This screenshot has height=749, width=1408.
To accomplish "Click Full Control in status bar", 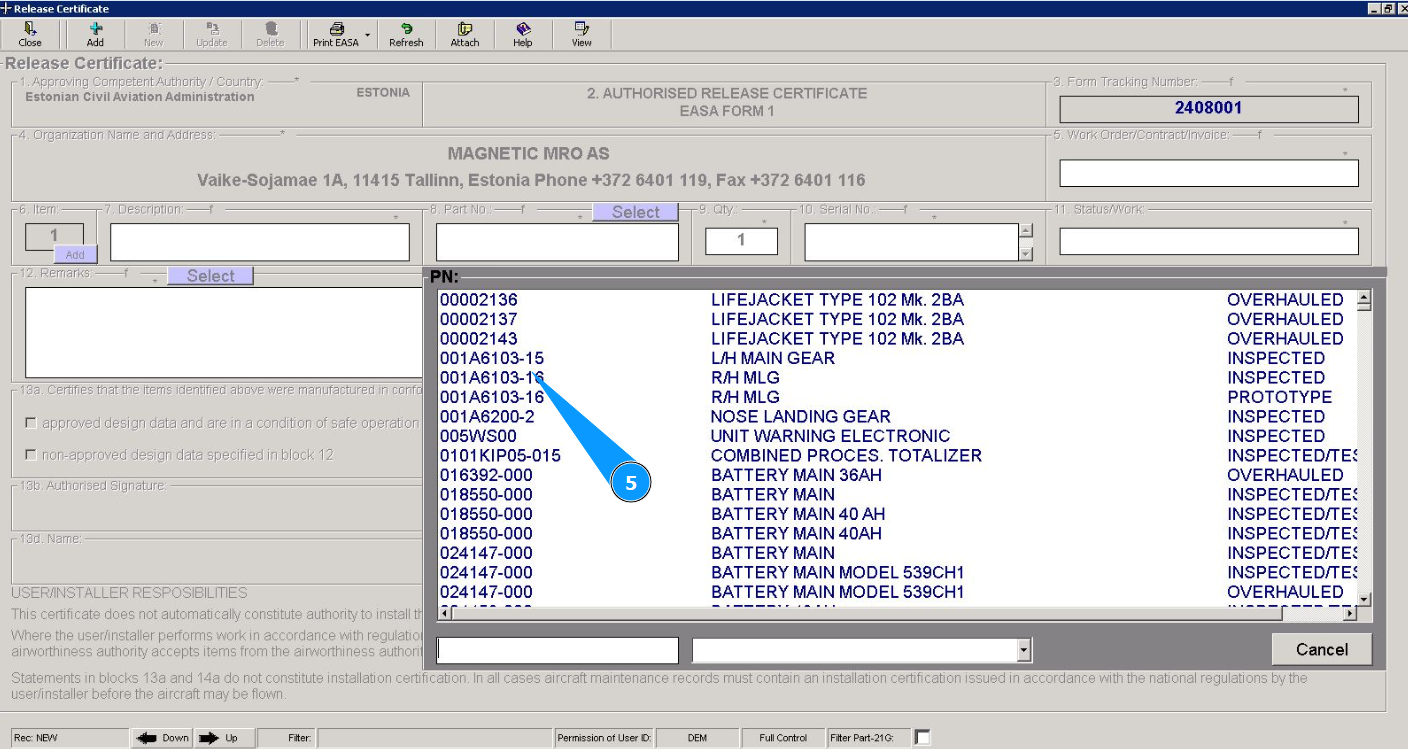I will pyautogui.click(x=783, y=738).
